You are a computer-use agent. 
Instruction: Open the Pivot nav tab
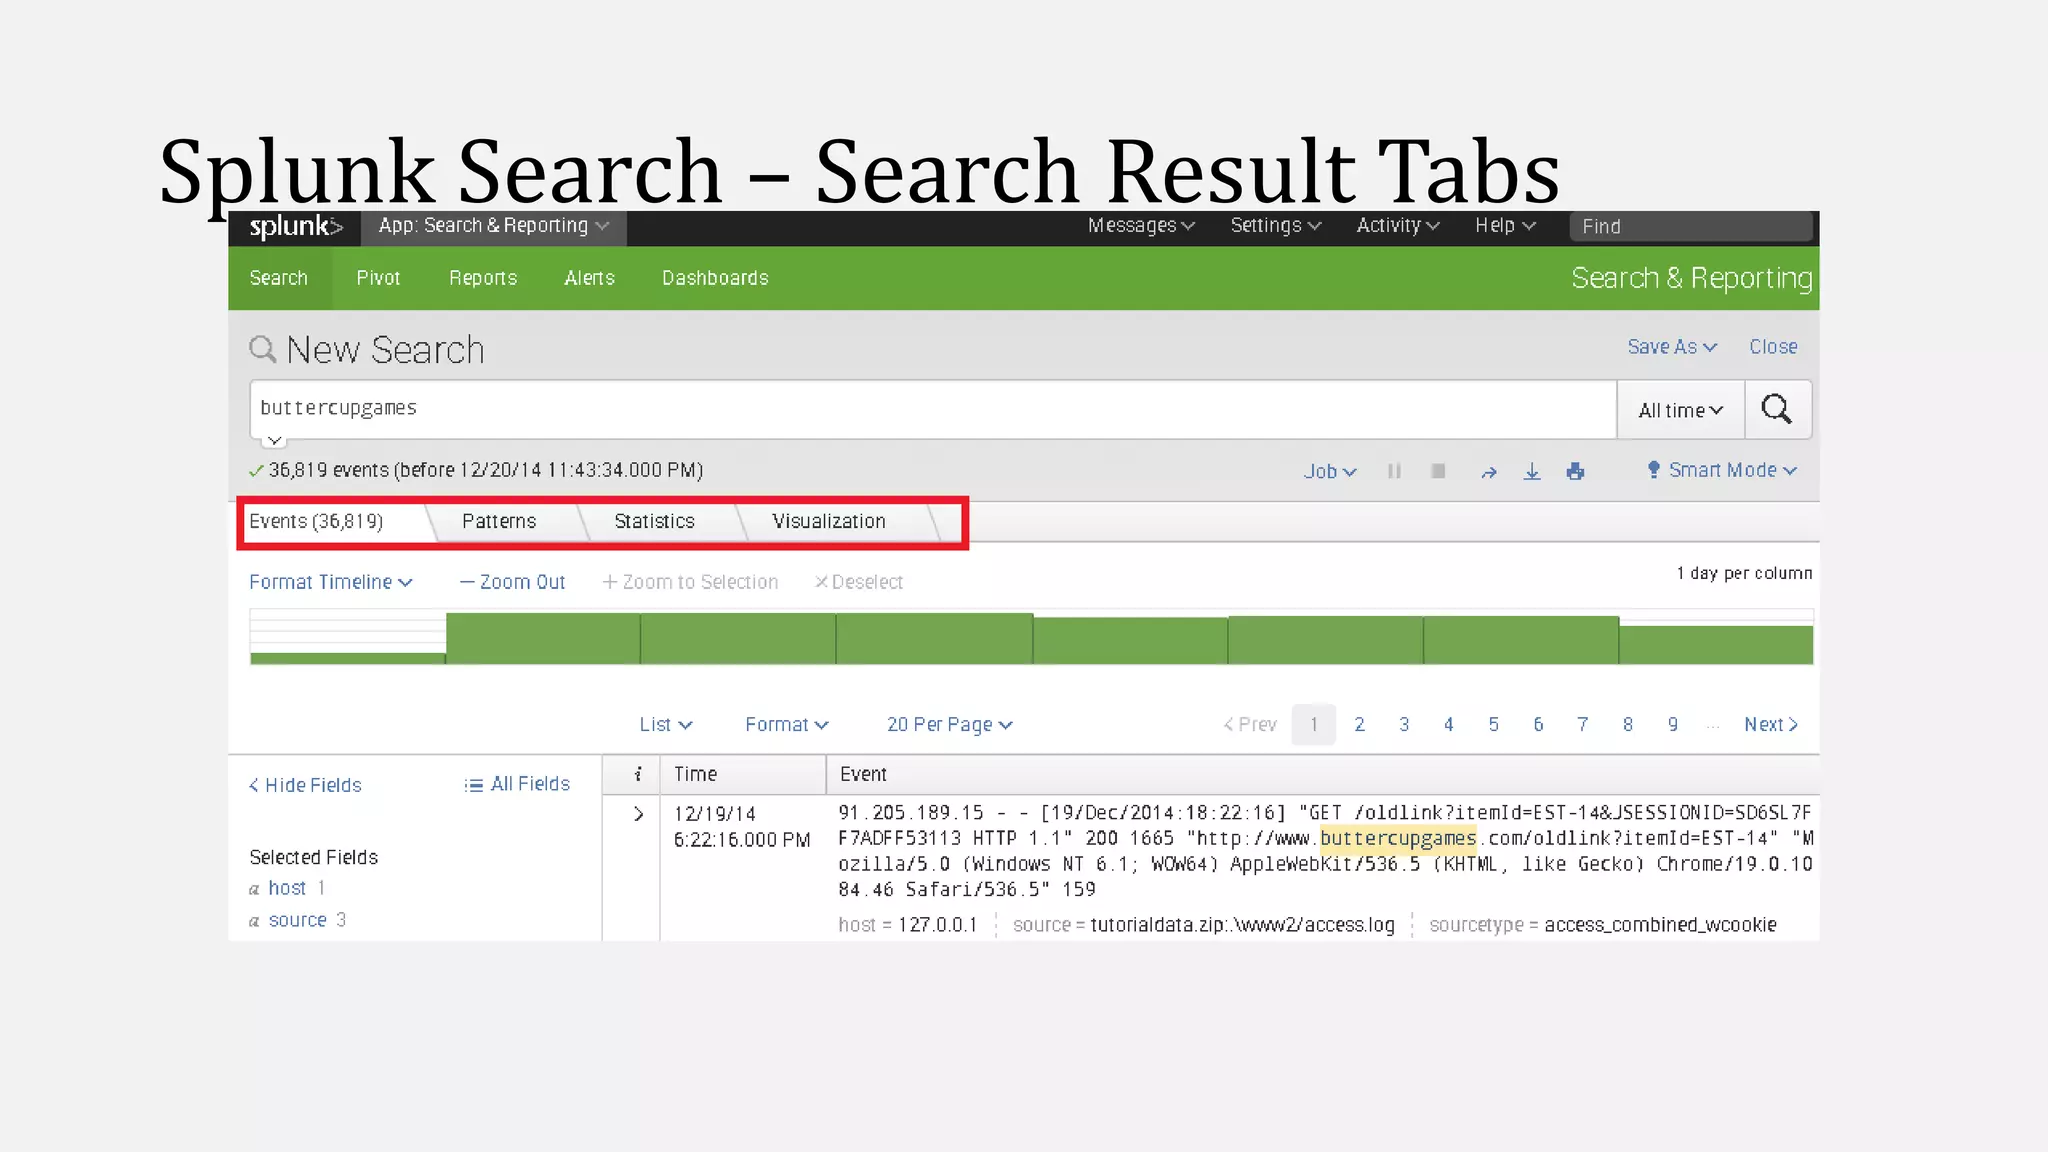coord(378,278)
